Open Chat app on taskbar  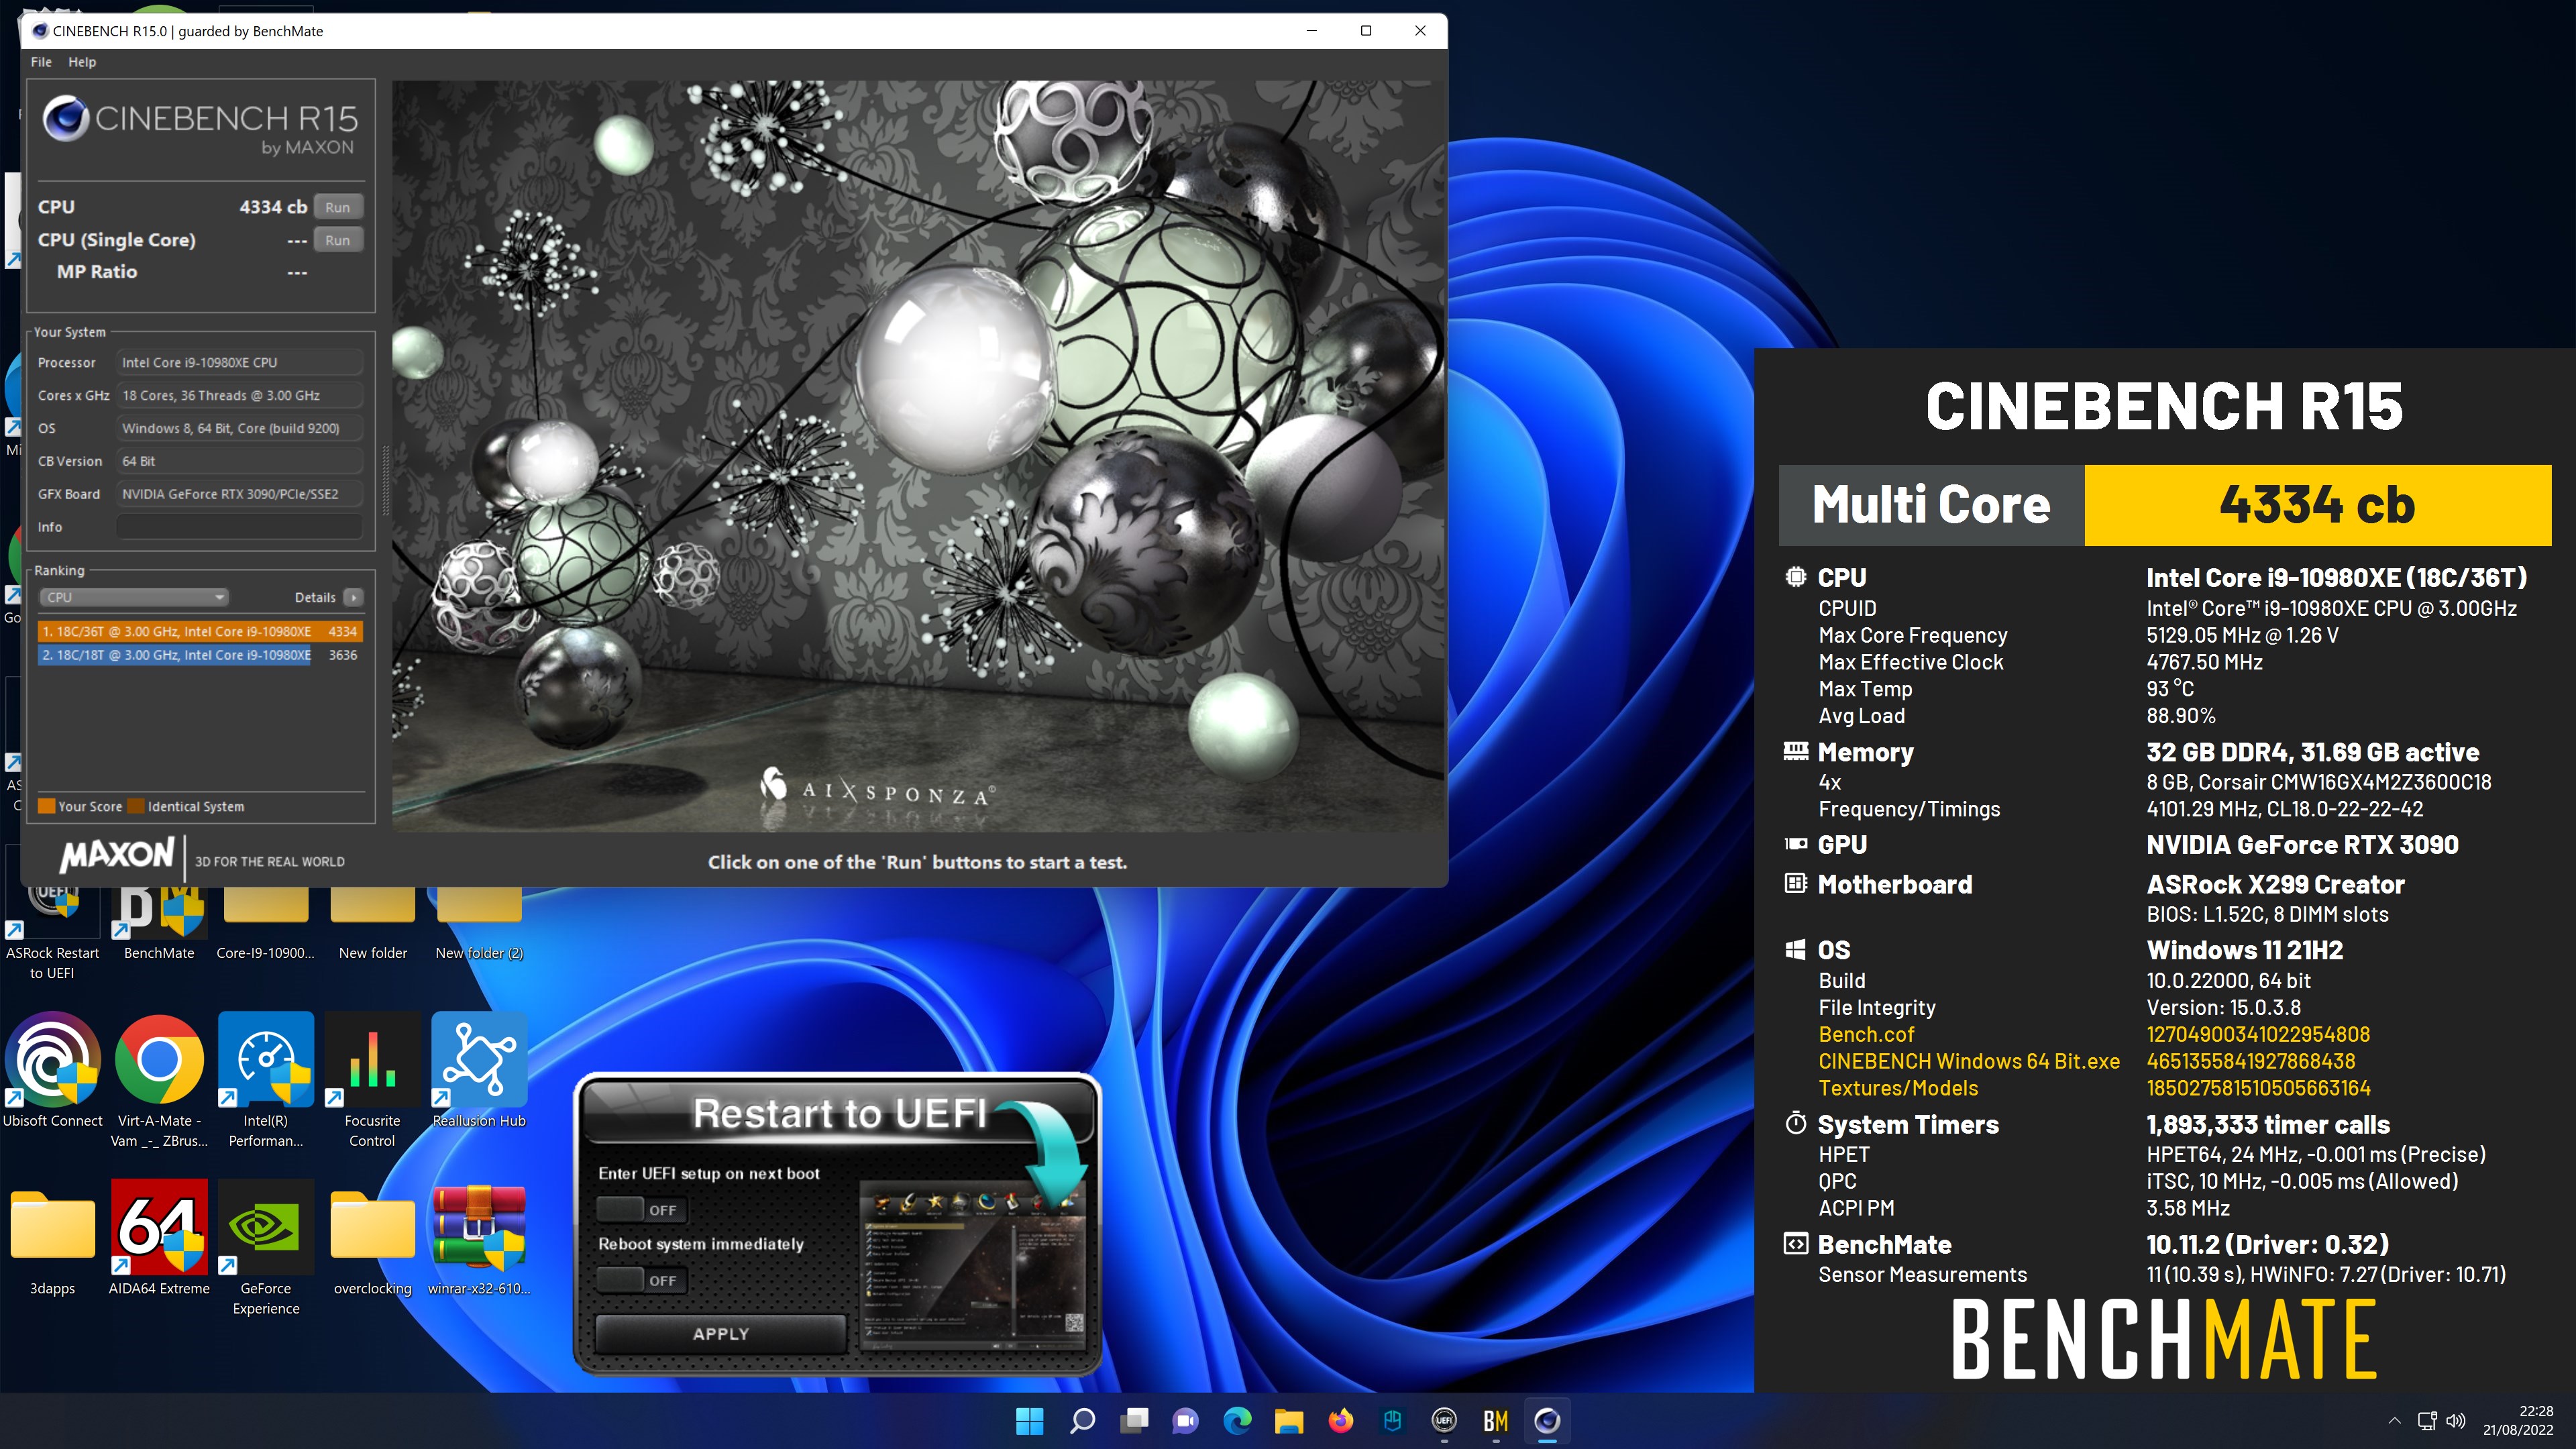1186,1420
